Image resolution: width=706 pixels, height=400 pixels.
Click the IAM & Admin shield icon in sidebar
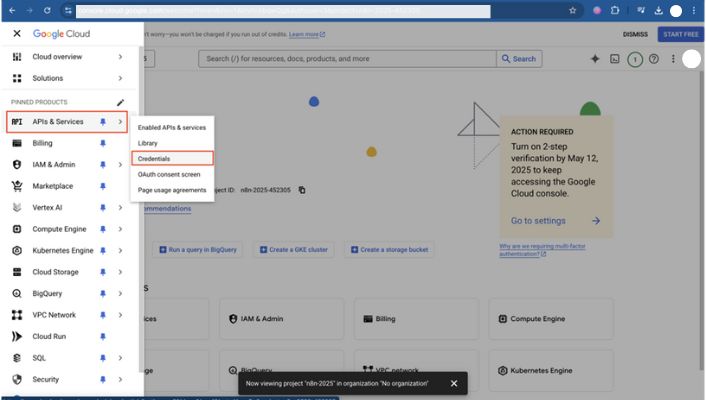click(x=17, y=164)
